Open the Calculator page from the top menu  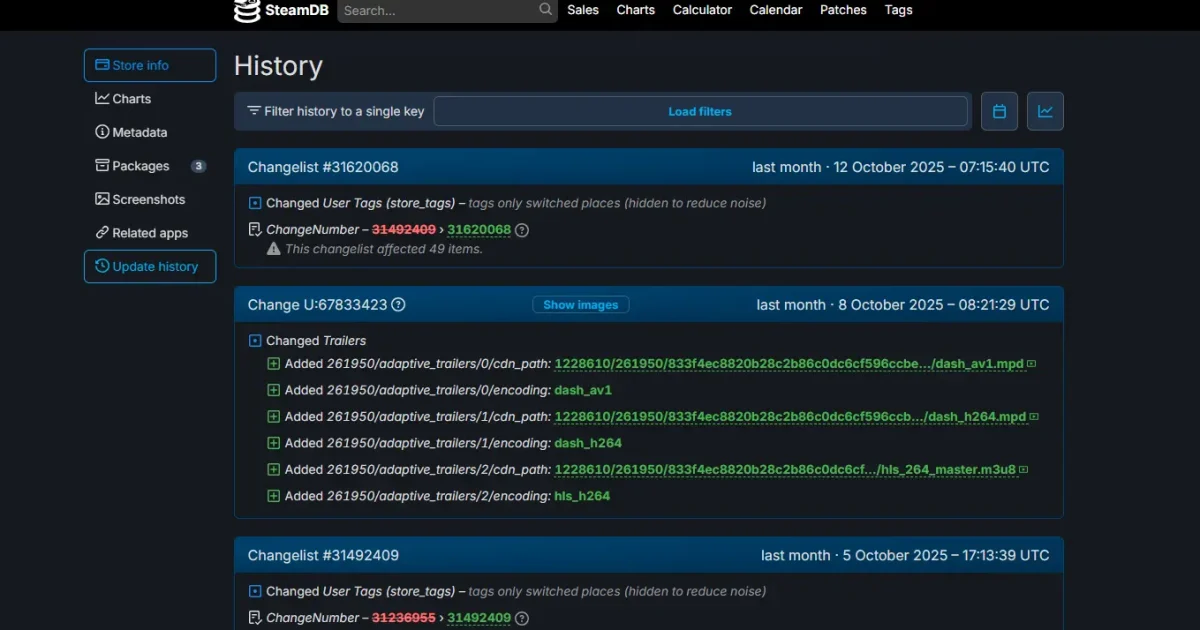click(x=702, y=10)
